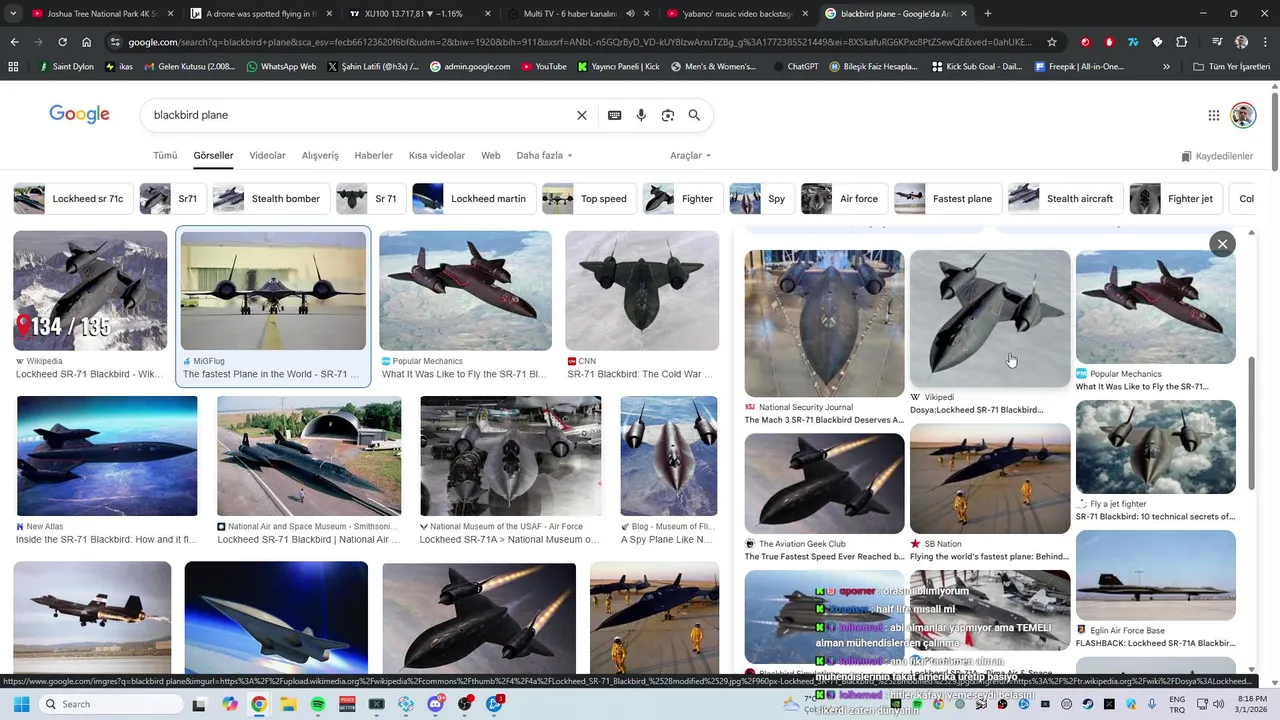Image resolution: width=1280 pixels, height=720 pixels.
Task: Open the Aviation Geek Club image in side panel
Action: (824, 483)
